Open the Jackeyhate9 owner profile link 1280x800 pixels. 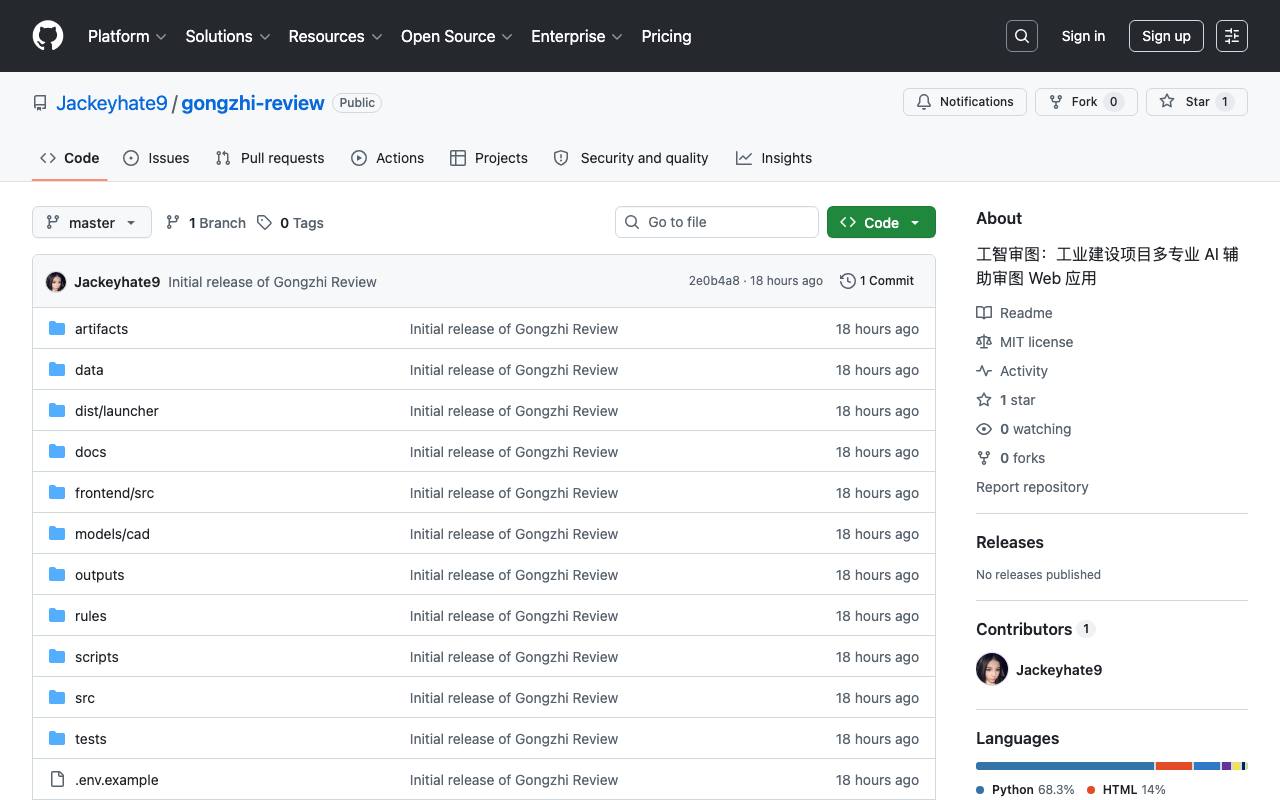112,103
